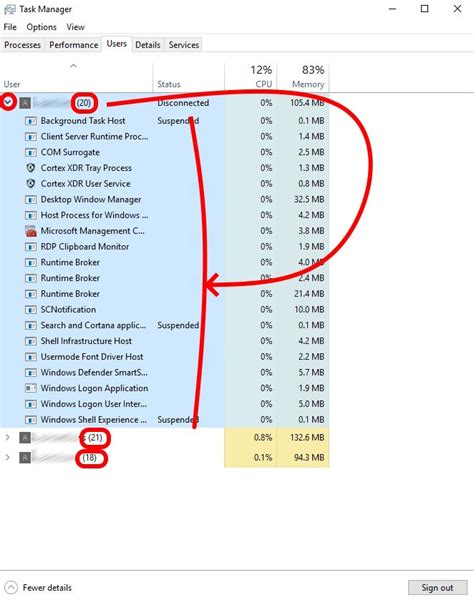Screen dimensions: 474x605
Task: Click the Windows Logon User Interface icon
Action: pyautogui.click(x=30, y=404)
